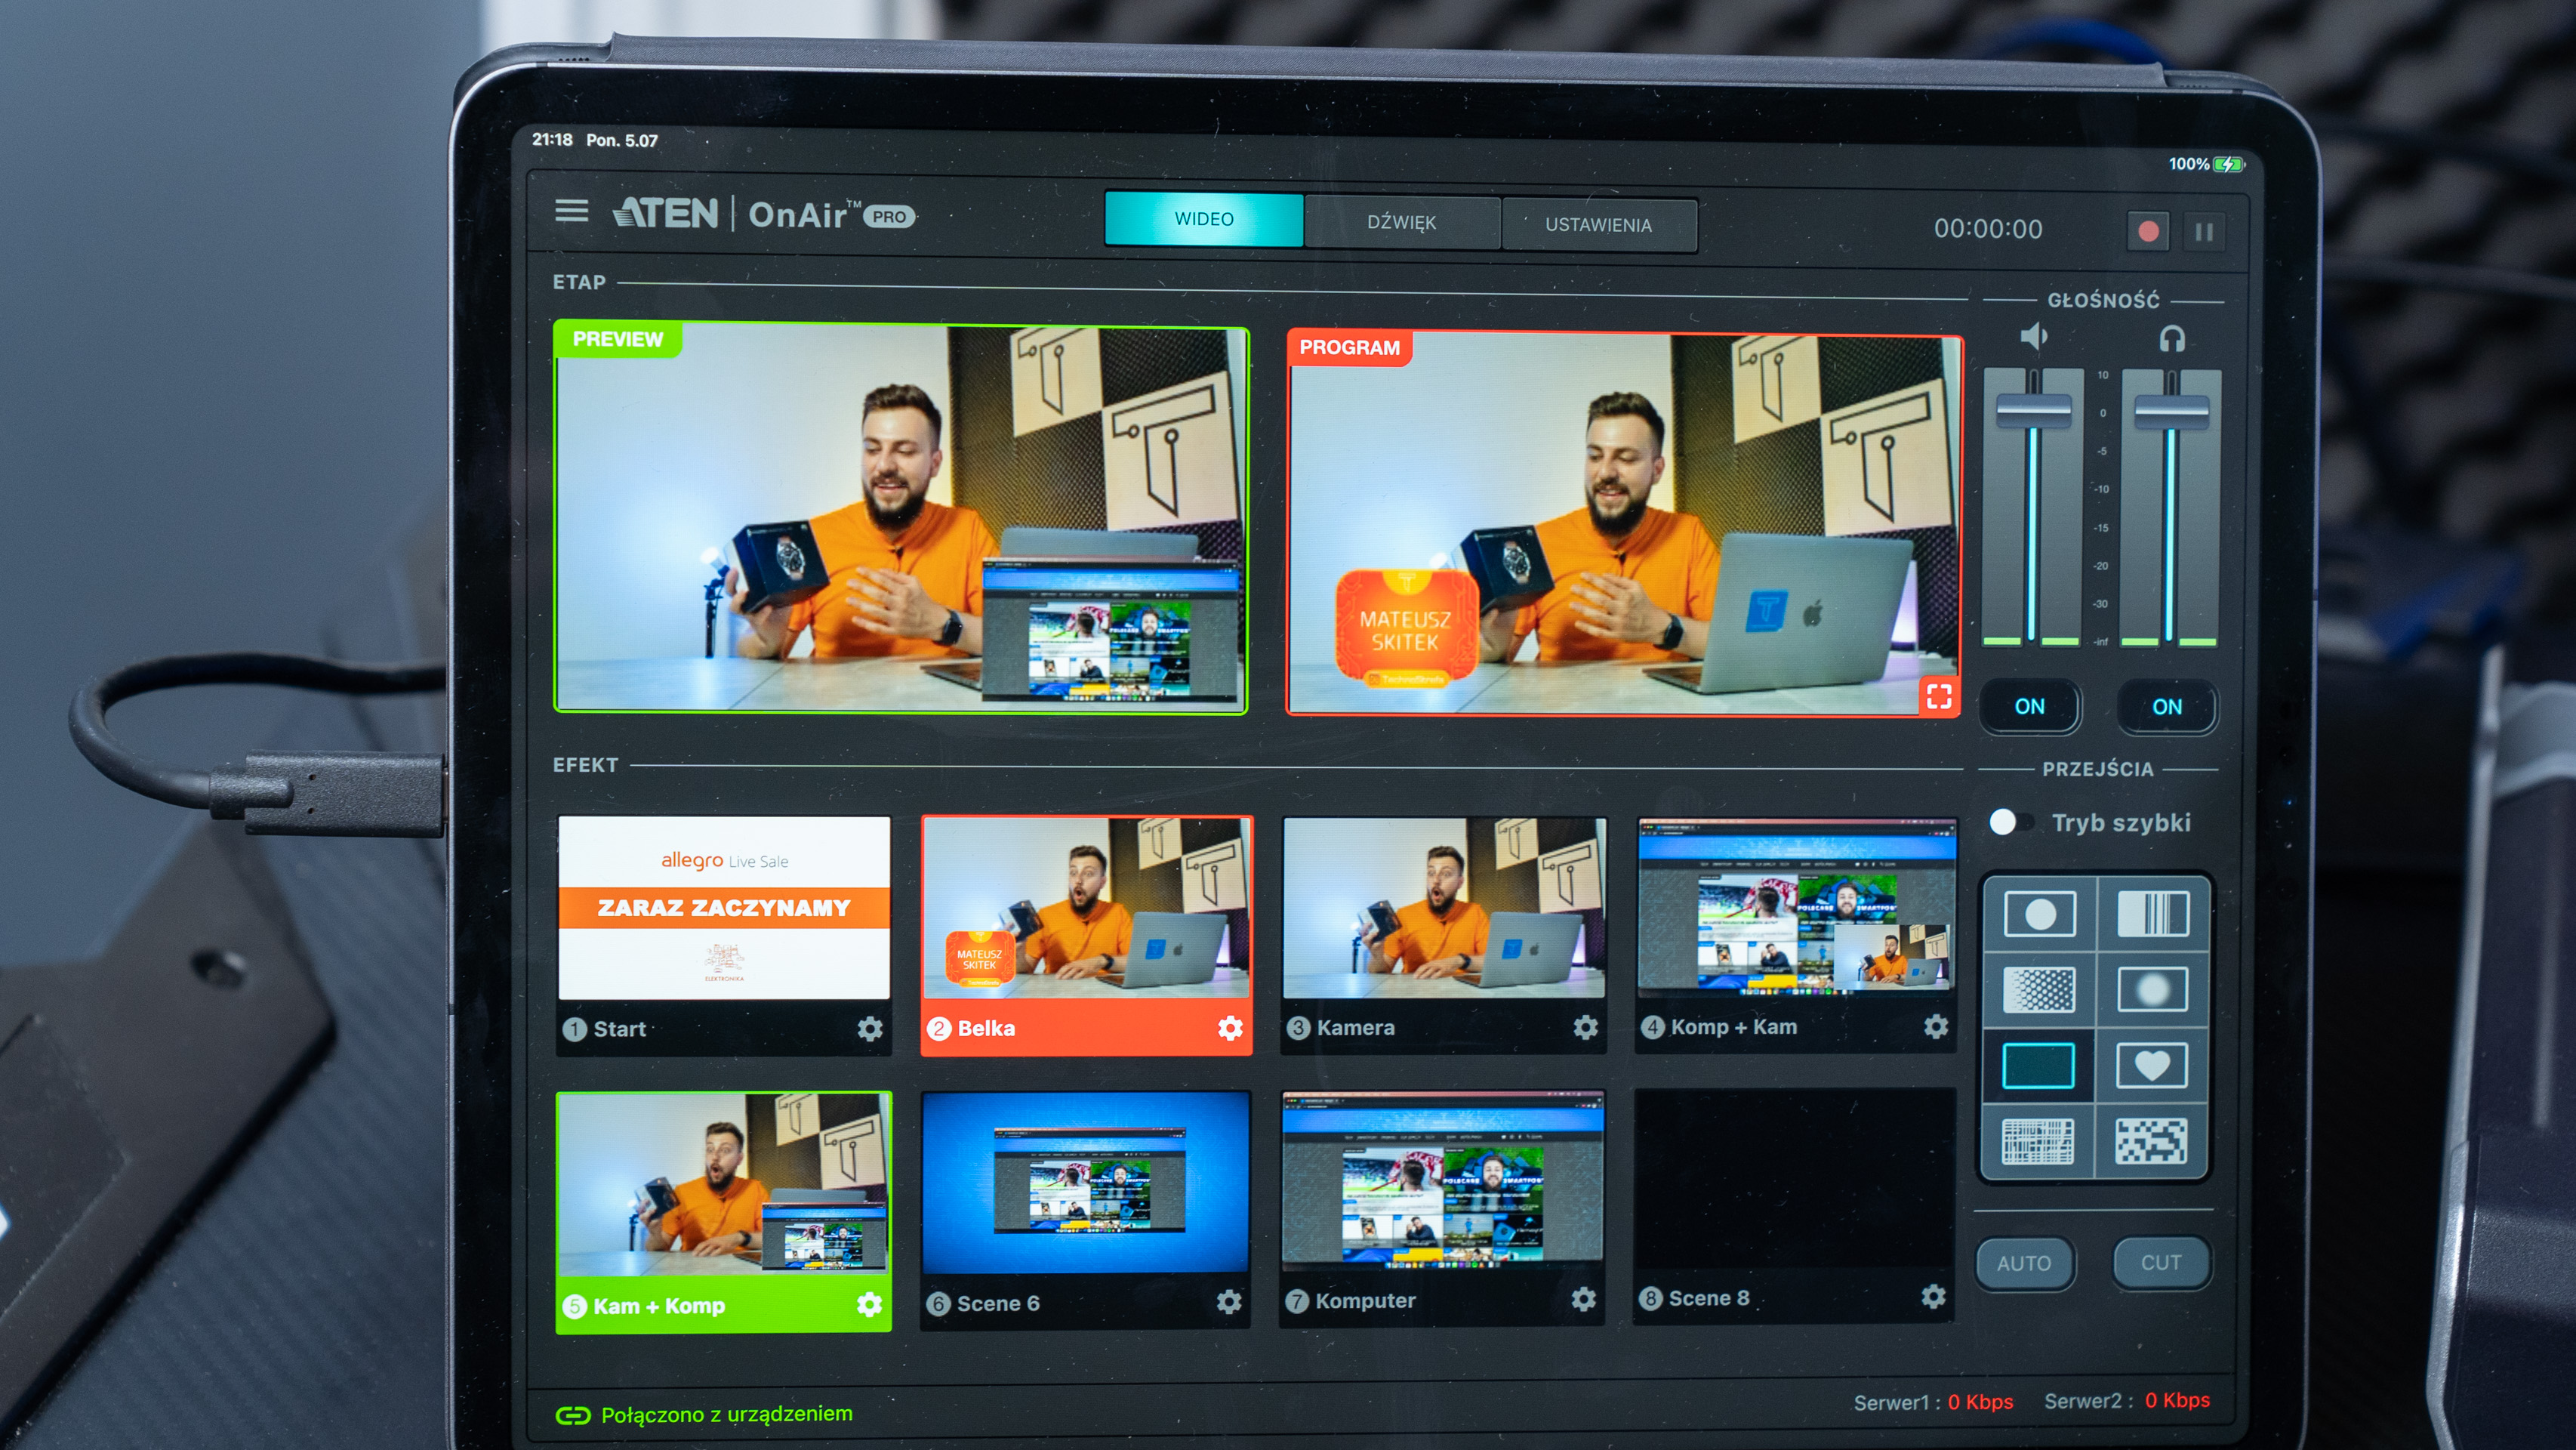Select the Start scene thumbnail
The width and height of the screenshot is (2576, 1450).
point(724,907)
